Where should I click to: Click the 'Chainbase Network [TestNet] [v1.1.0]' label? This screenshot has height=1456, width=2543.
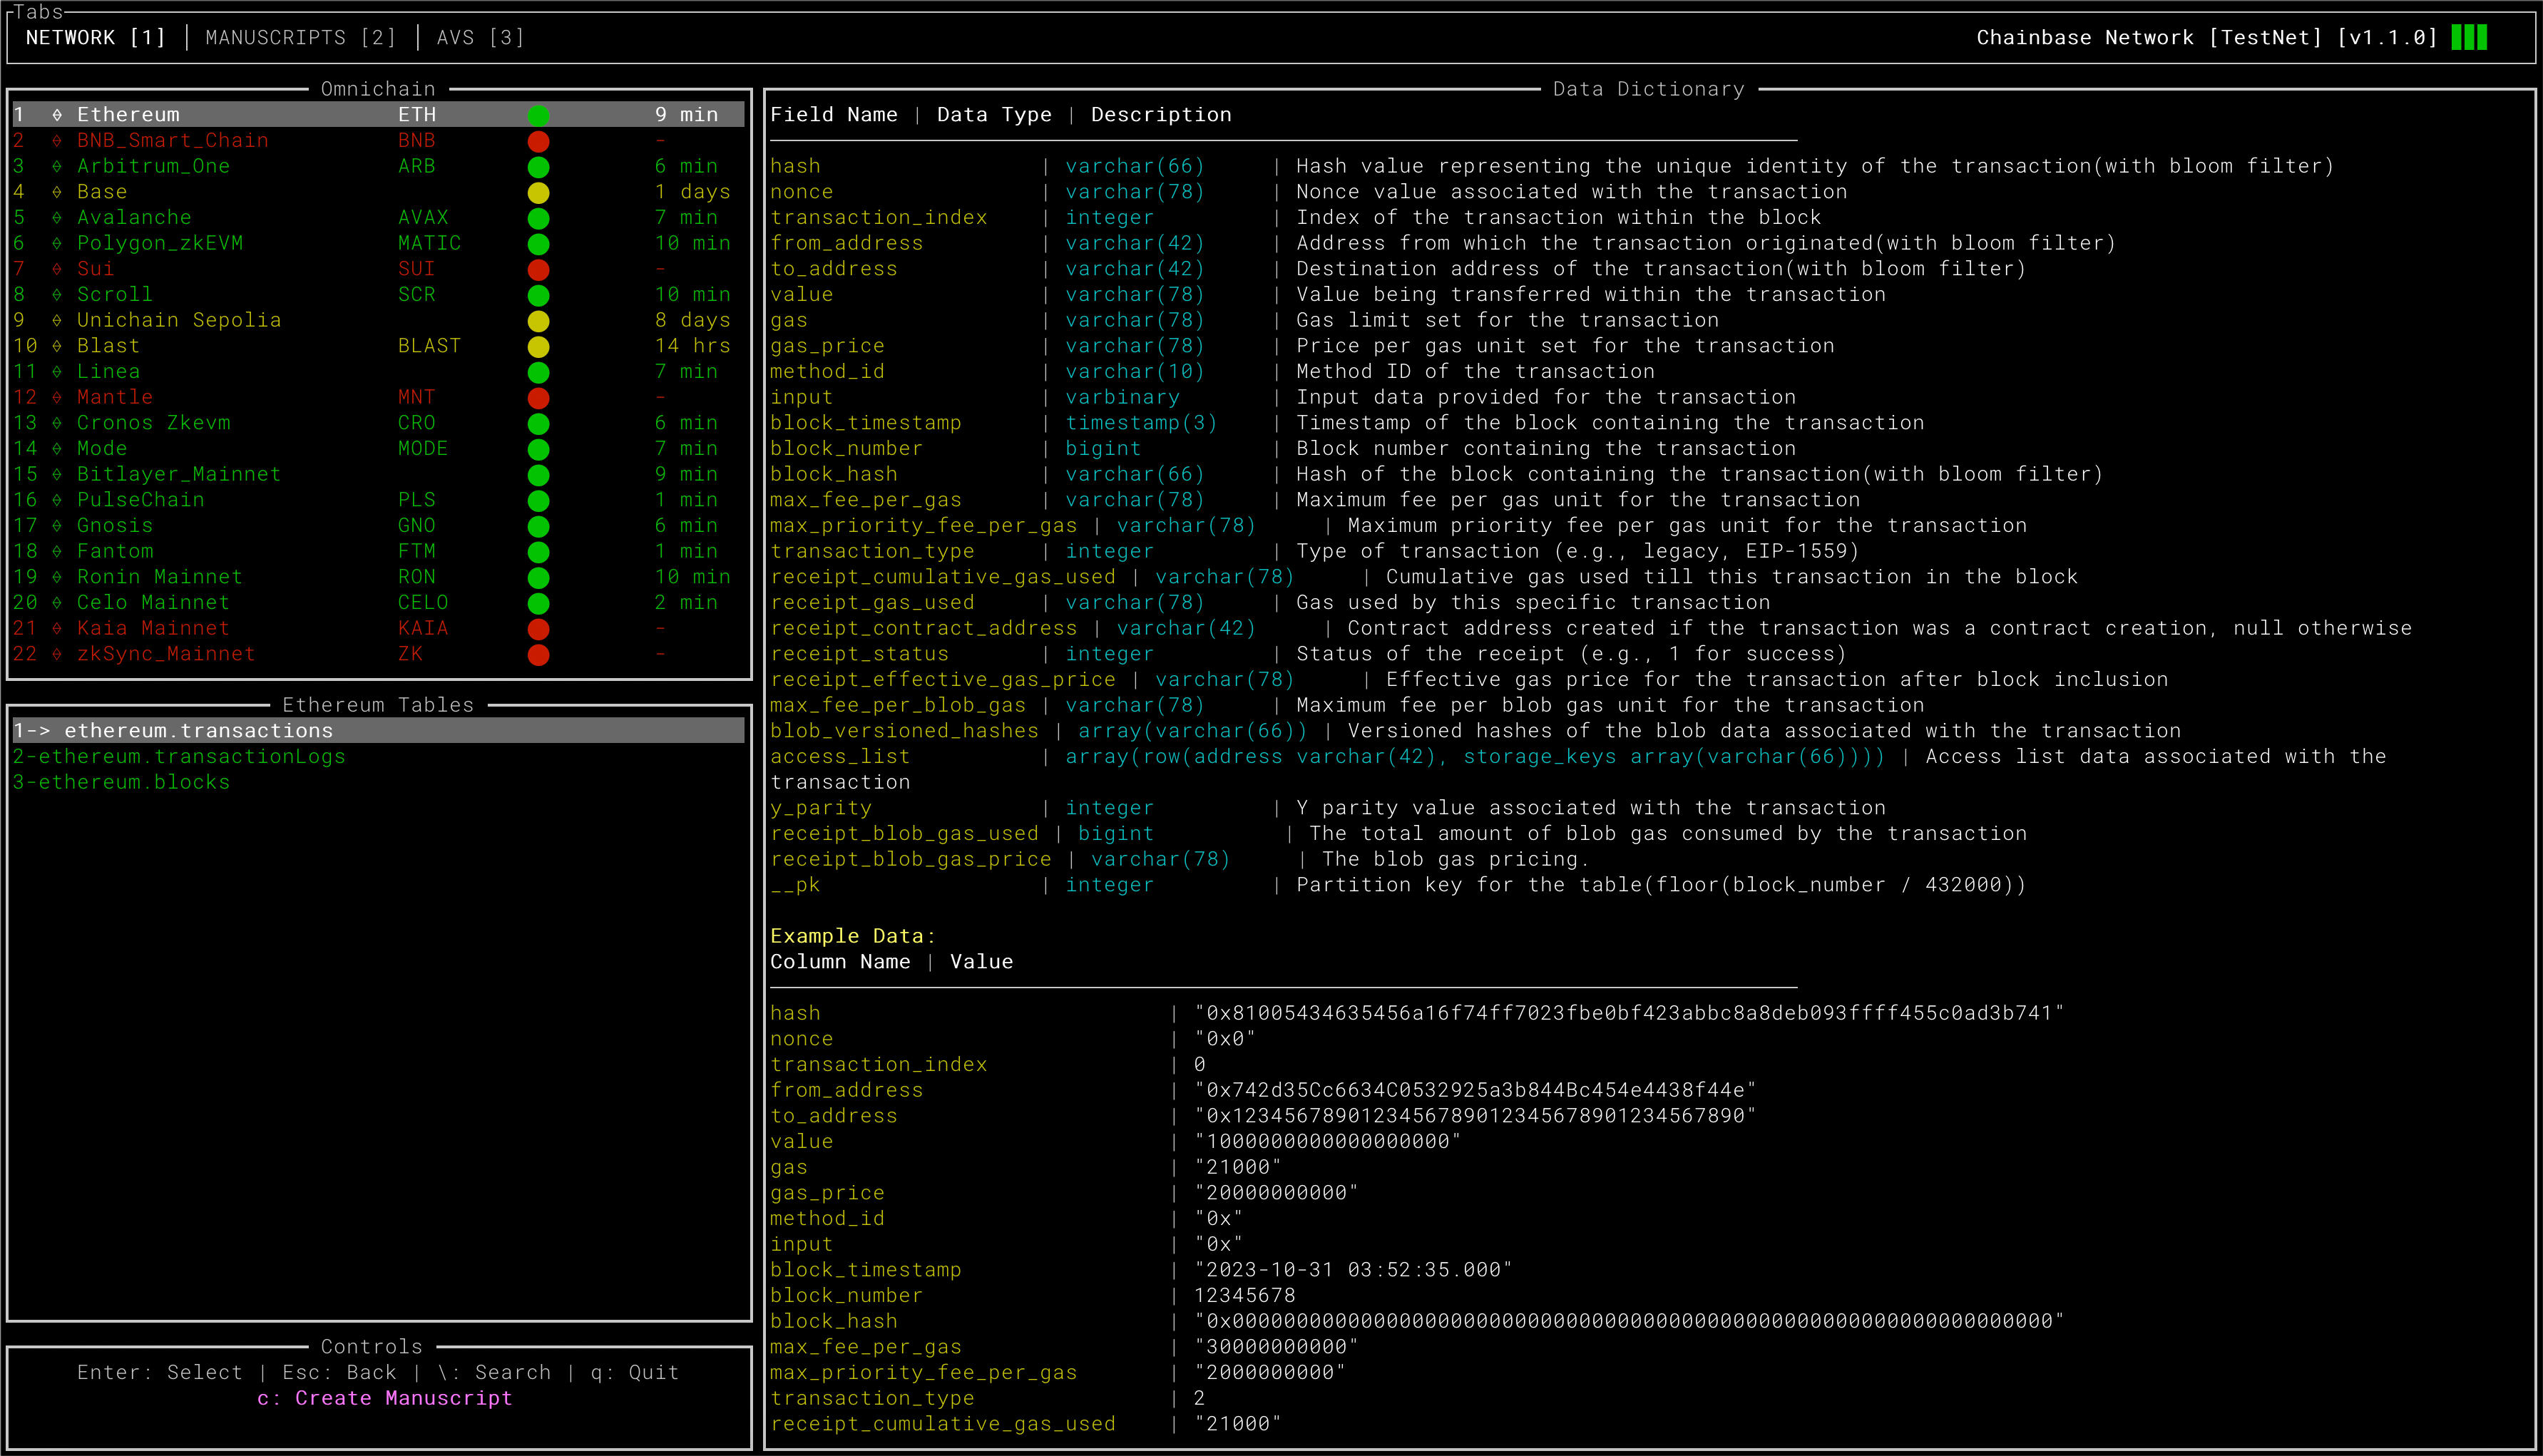[x=2207, y=38]
